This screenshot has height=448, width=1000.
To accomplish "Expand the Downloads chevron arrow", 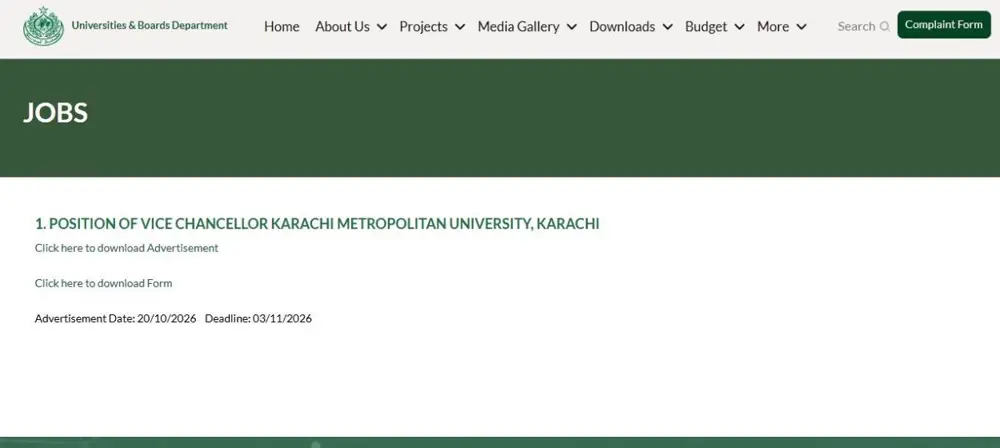I will (667, 27).
